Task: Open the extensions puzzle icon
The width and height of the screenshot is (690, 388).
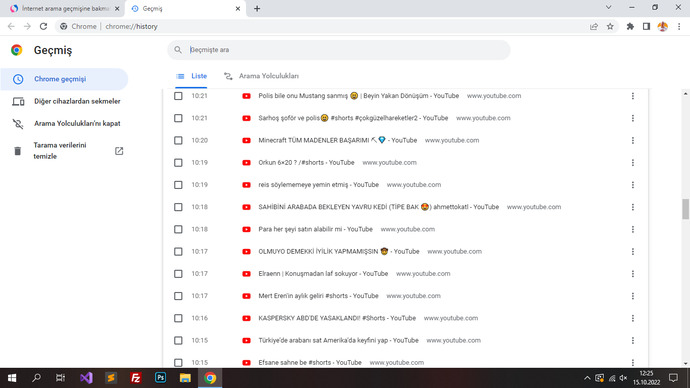Action: (630, 26)
